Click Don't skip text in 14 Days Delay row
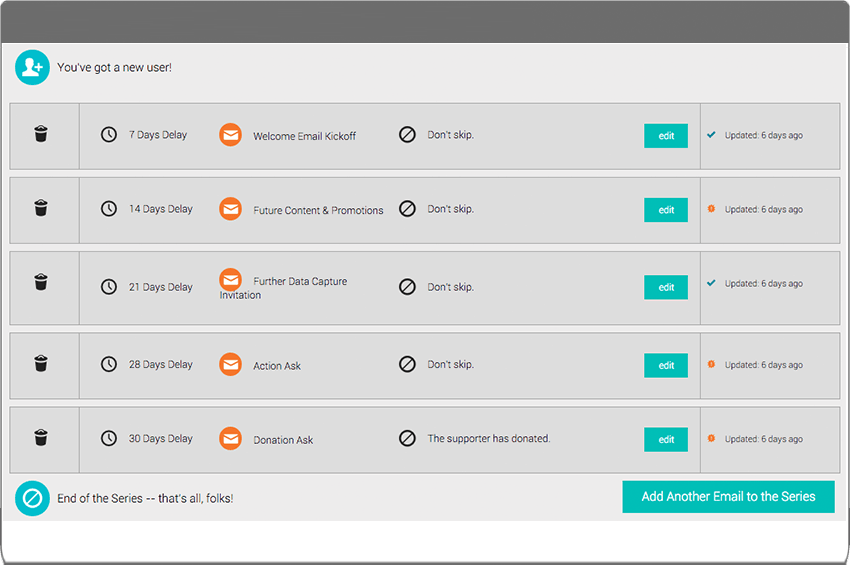The image size is (853, 570). 450,209
